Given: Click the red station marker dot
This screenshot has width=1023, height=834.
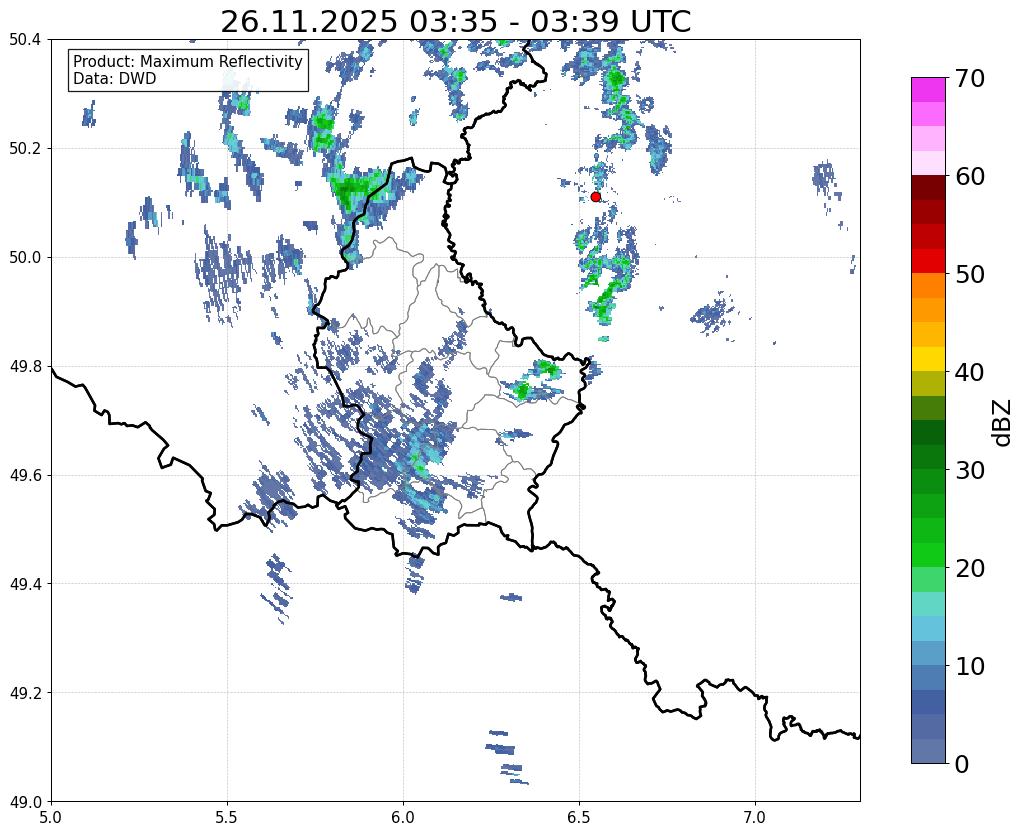Looking at the screenshot, I should 595,196.
